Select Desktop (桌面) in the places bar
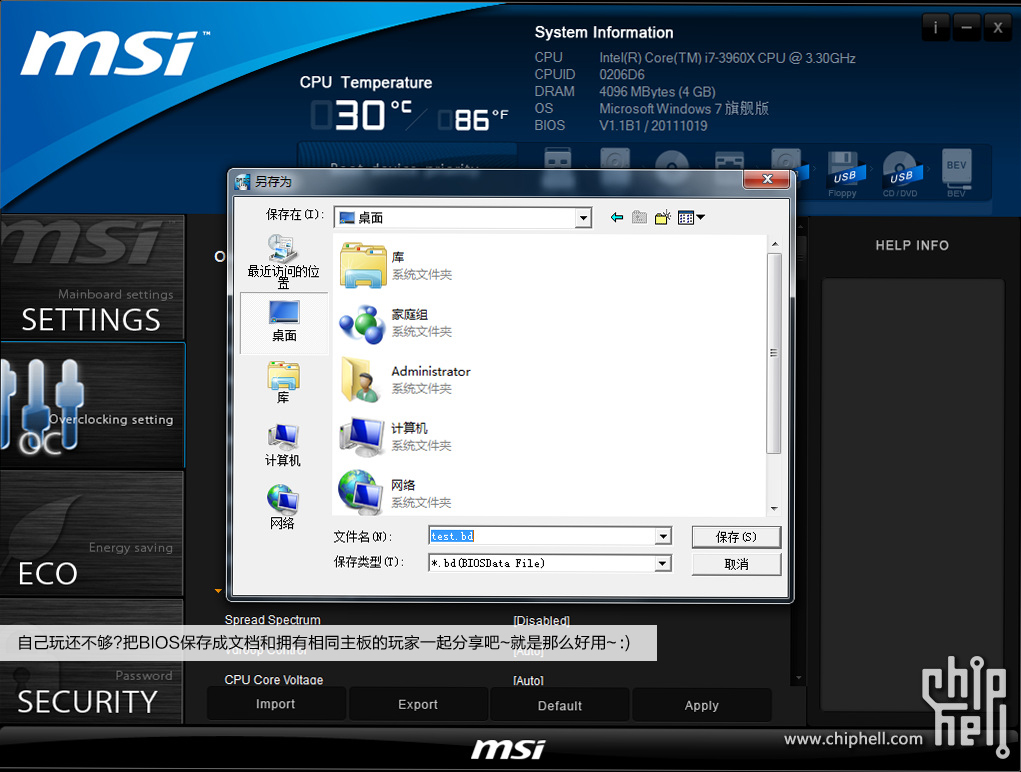Screen dimensions: 1021x772 284,322
